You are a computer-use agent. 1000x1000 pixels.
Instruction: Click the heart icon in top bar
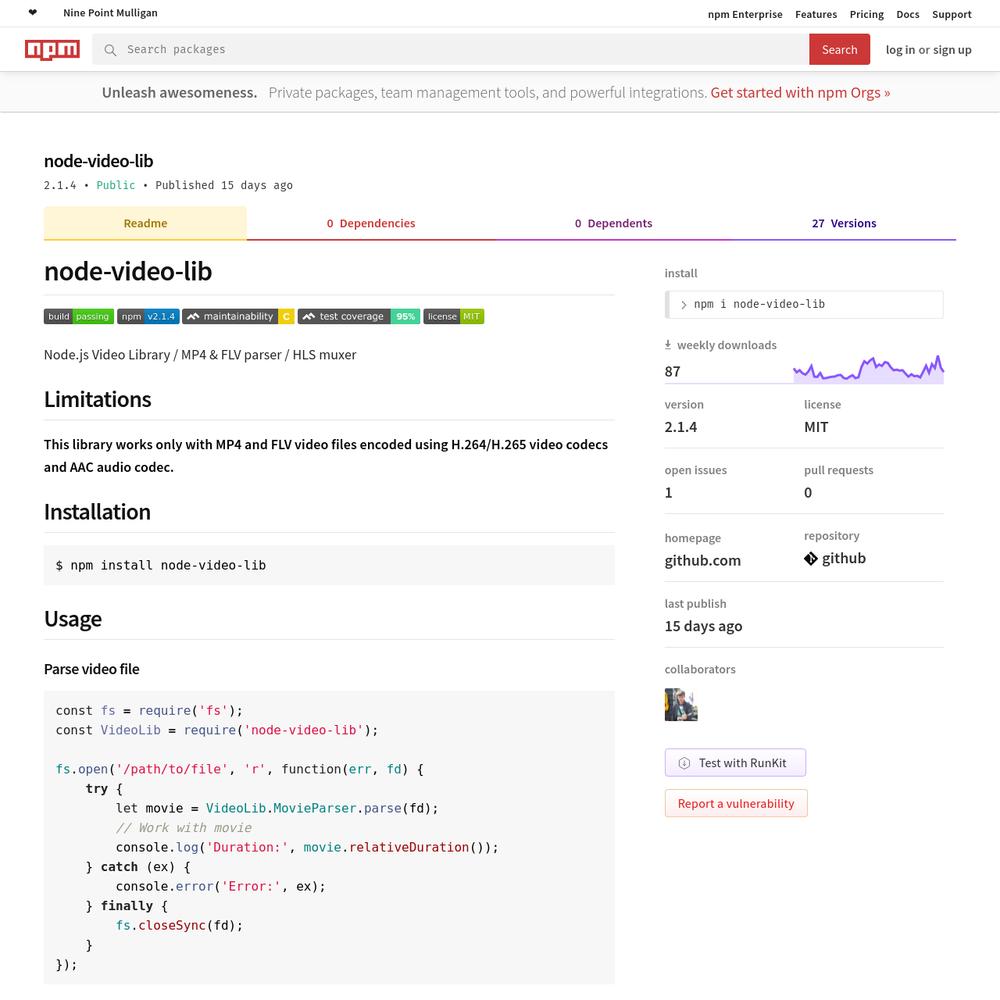point(33,12)
